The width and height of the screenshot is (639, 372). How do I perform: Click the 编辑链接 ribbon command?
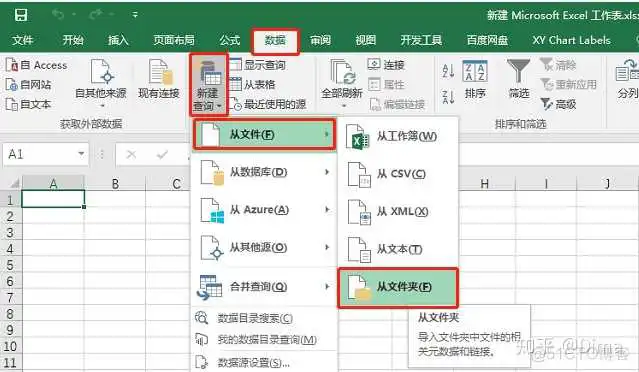pyautogui.click(x=397, y=104)
